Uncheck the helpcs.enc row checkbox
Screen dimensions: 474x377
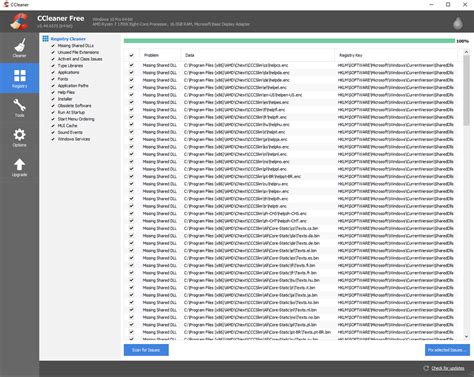[x=132, y=65]
